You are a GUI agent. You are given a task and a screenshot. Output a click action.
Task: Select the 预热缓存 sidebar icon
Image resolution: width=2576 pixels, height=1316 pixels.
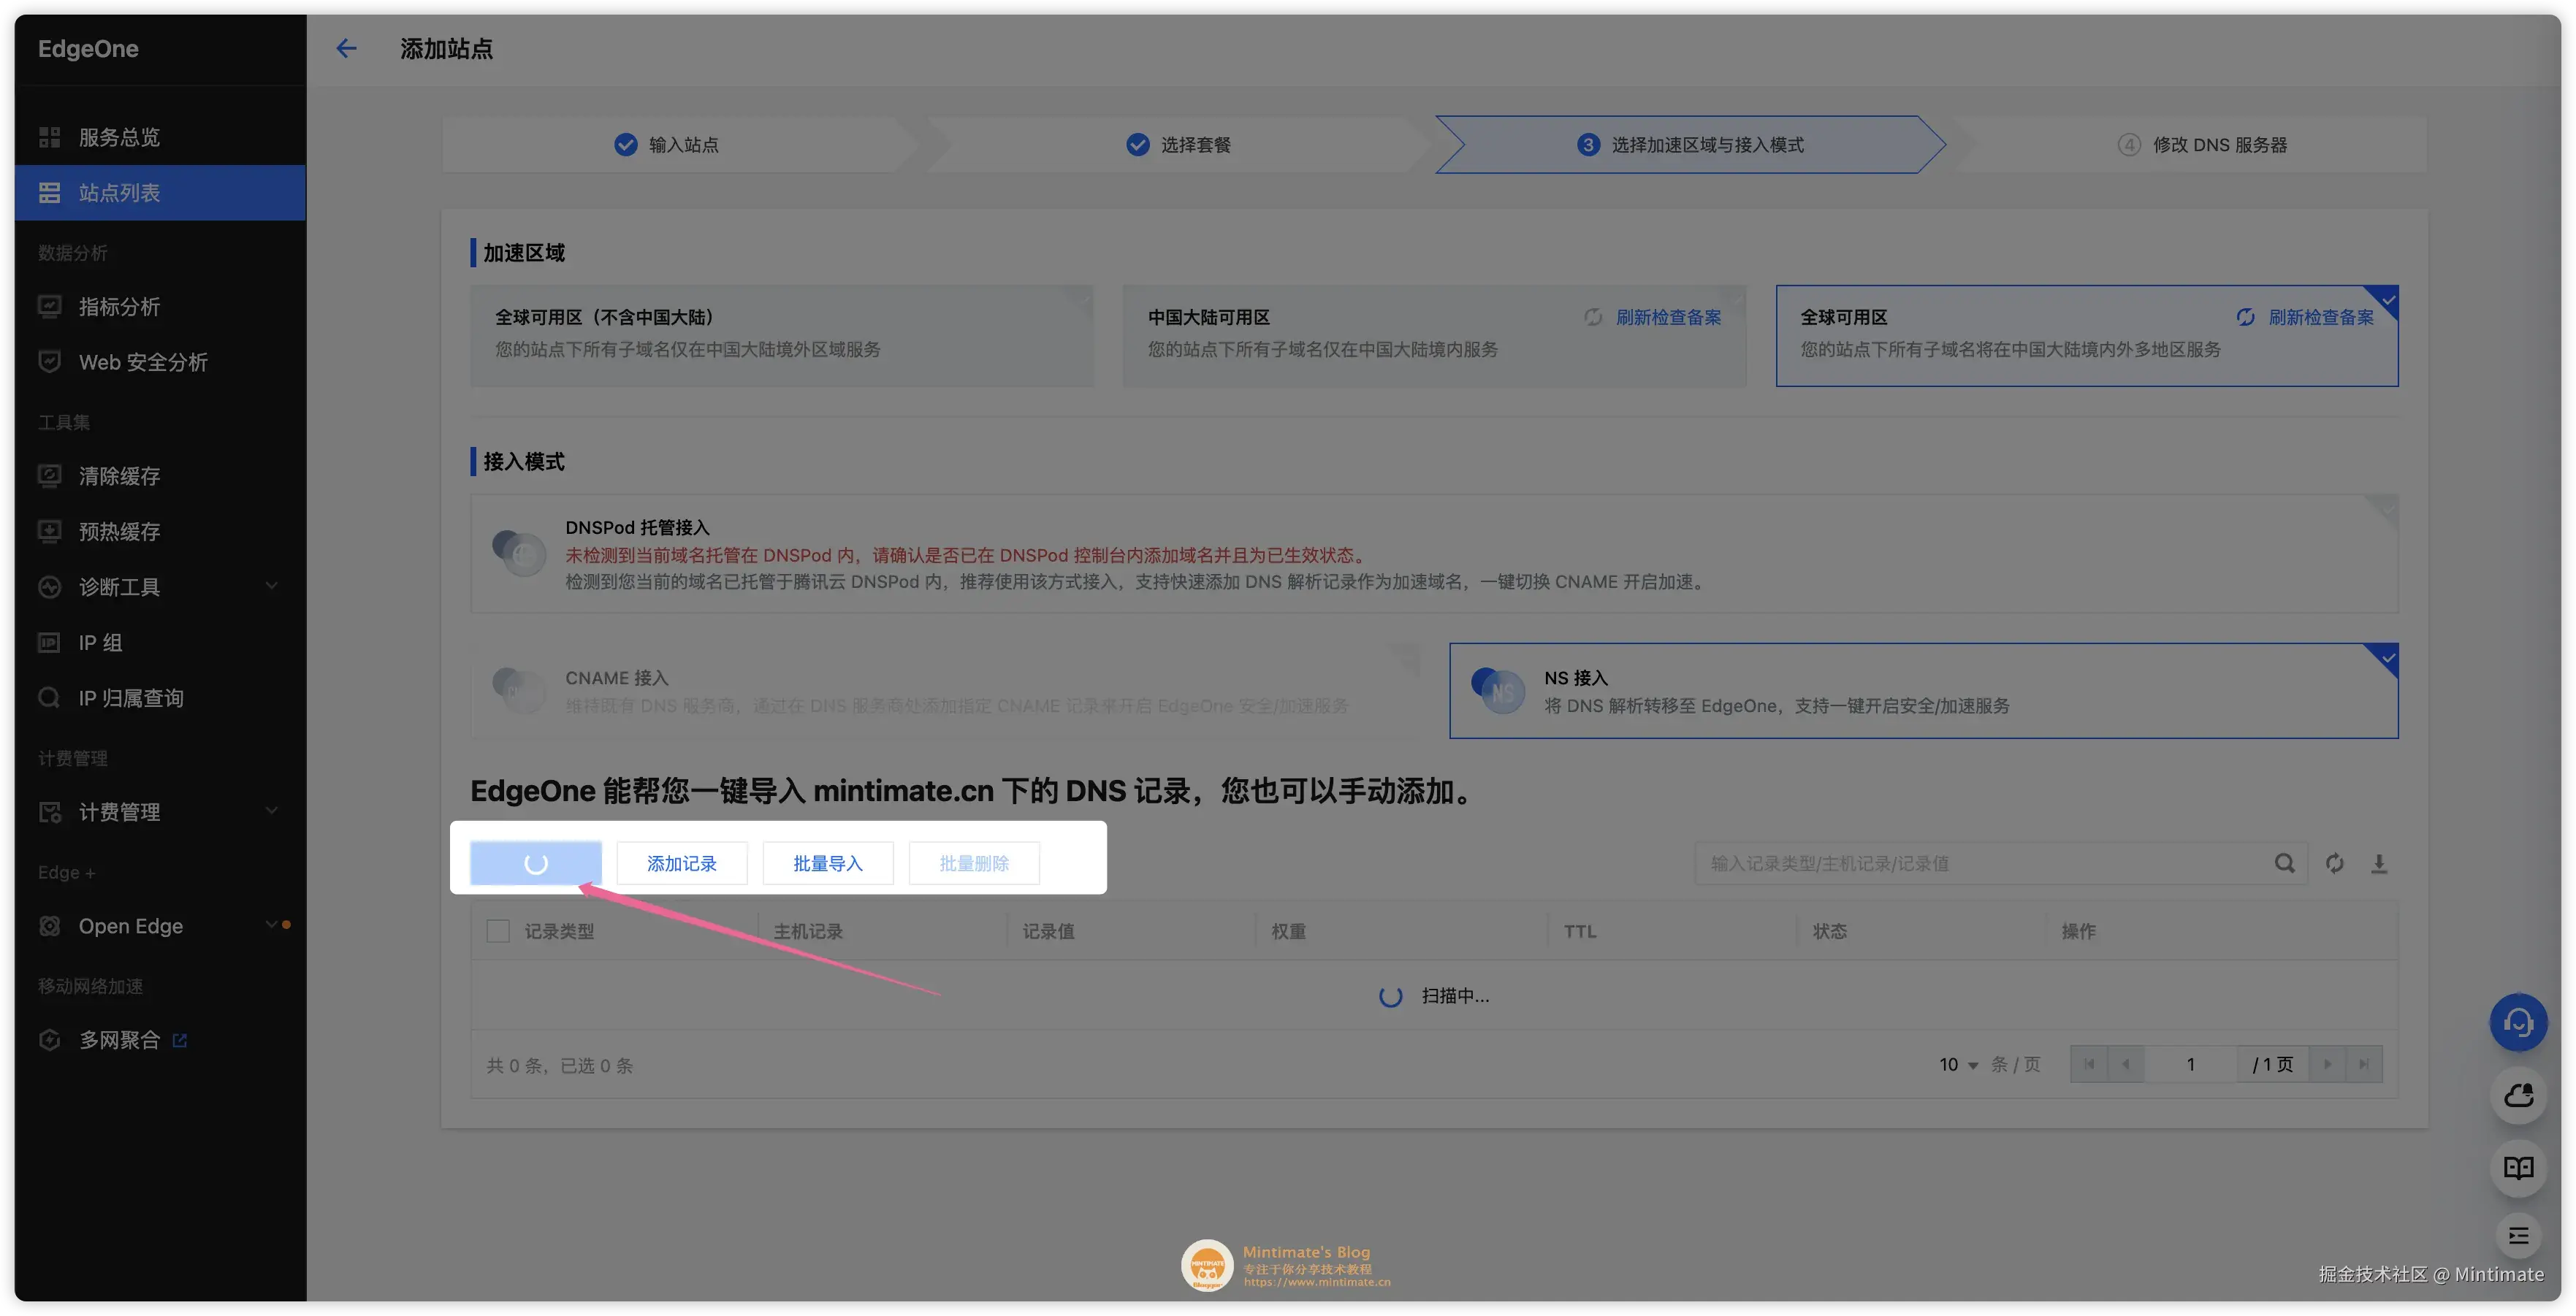[x=118, y=531]
